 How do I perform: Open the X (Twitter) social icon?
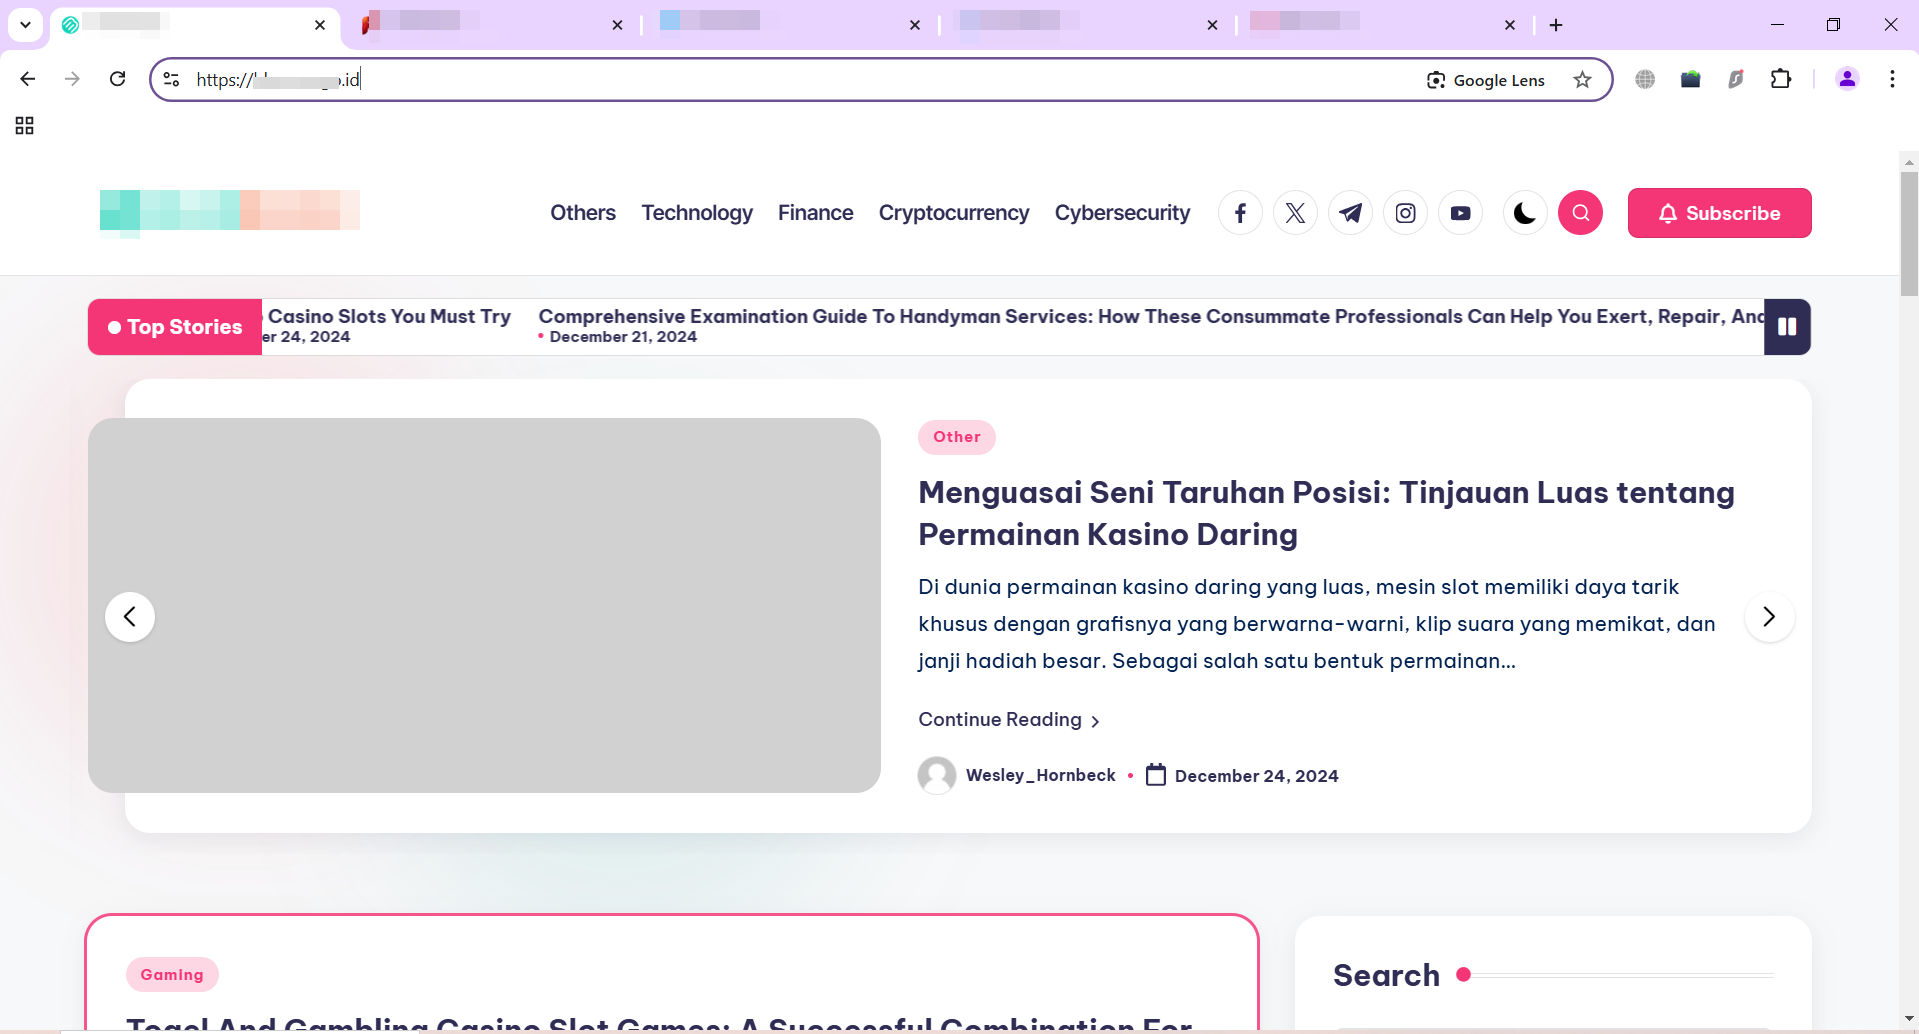click(x=1295, y=213)
